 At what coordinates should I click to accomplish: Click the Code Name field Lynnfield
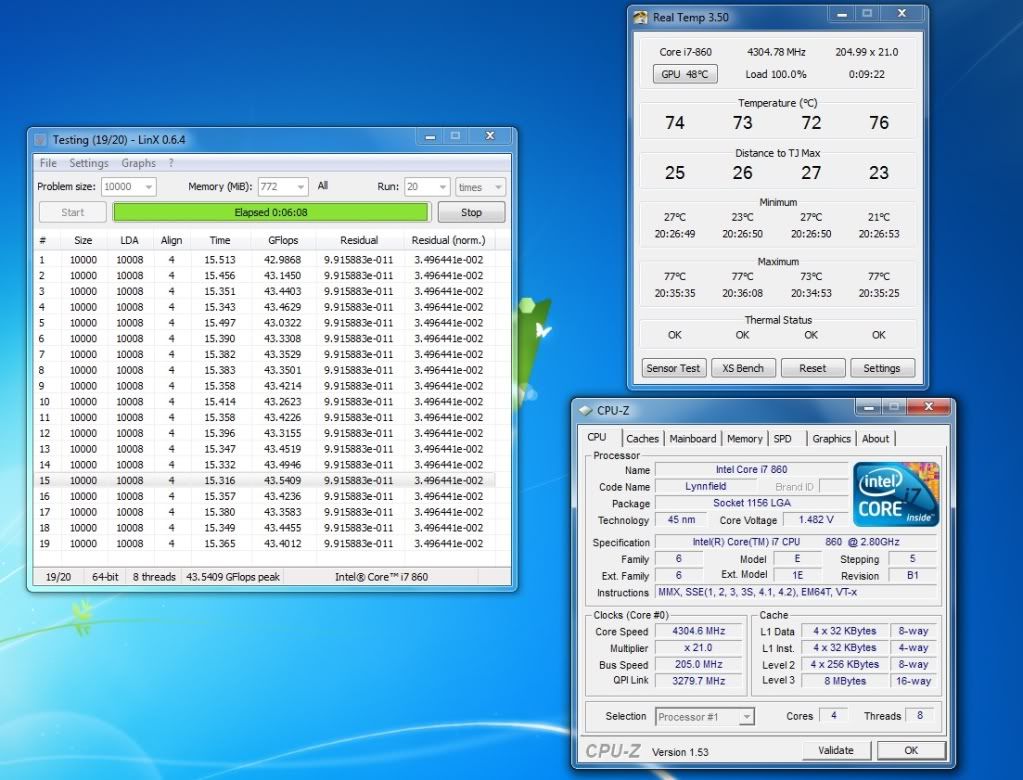pyautogui.click(x=705, y=487)
